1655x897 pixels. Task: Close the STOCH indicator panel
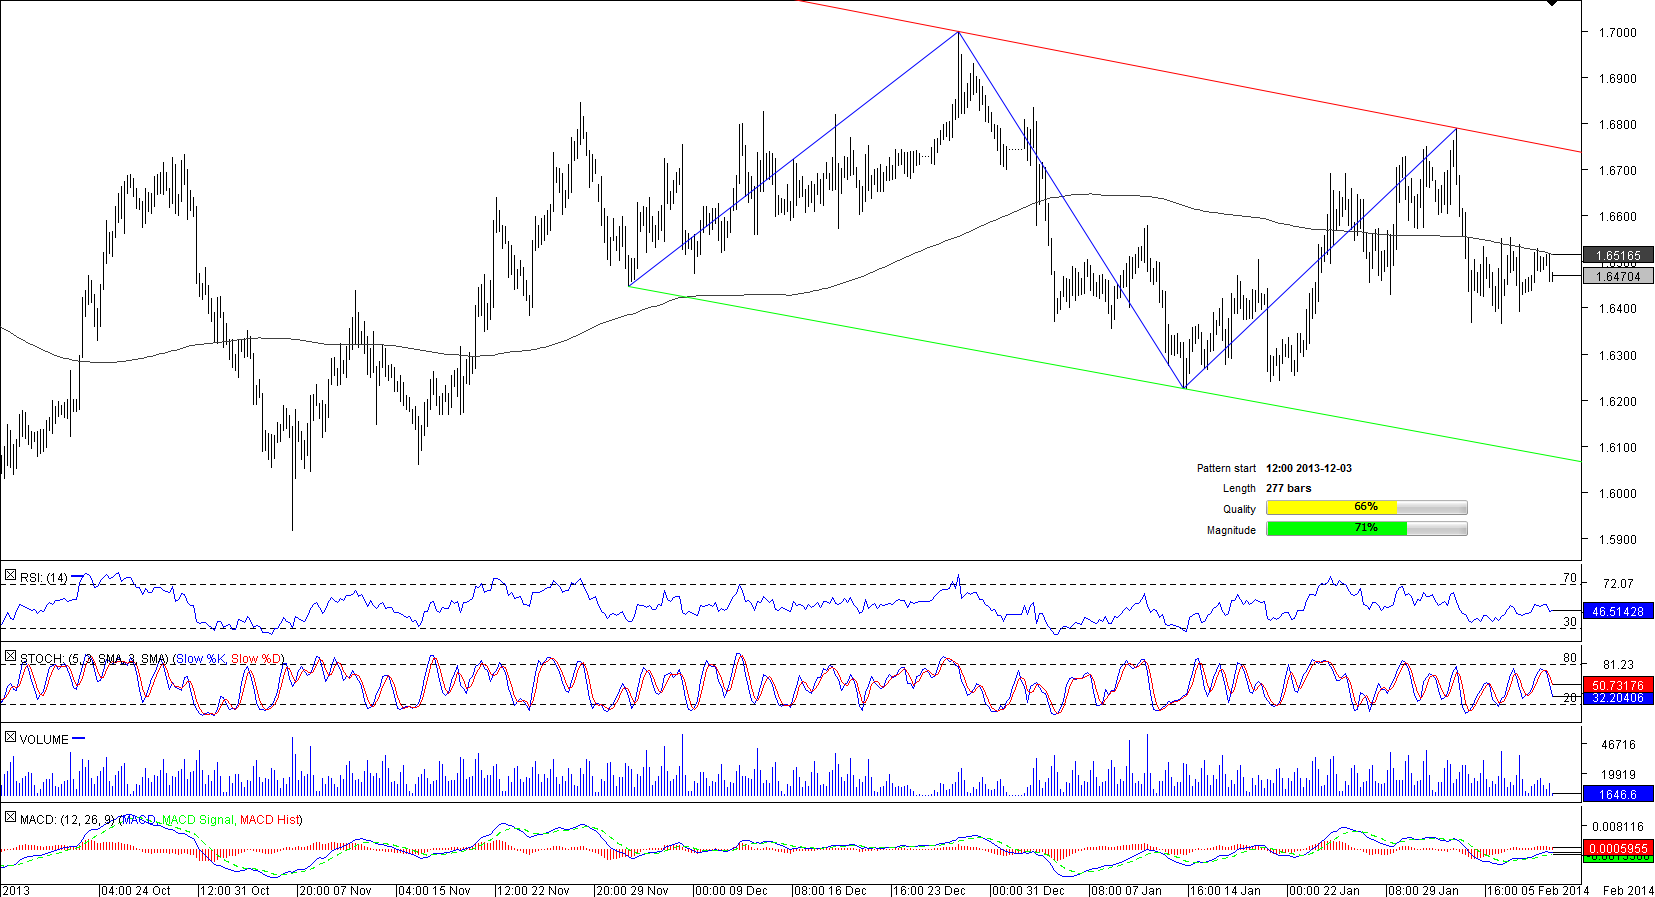[10, 657]
